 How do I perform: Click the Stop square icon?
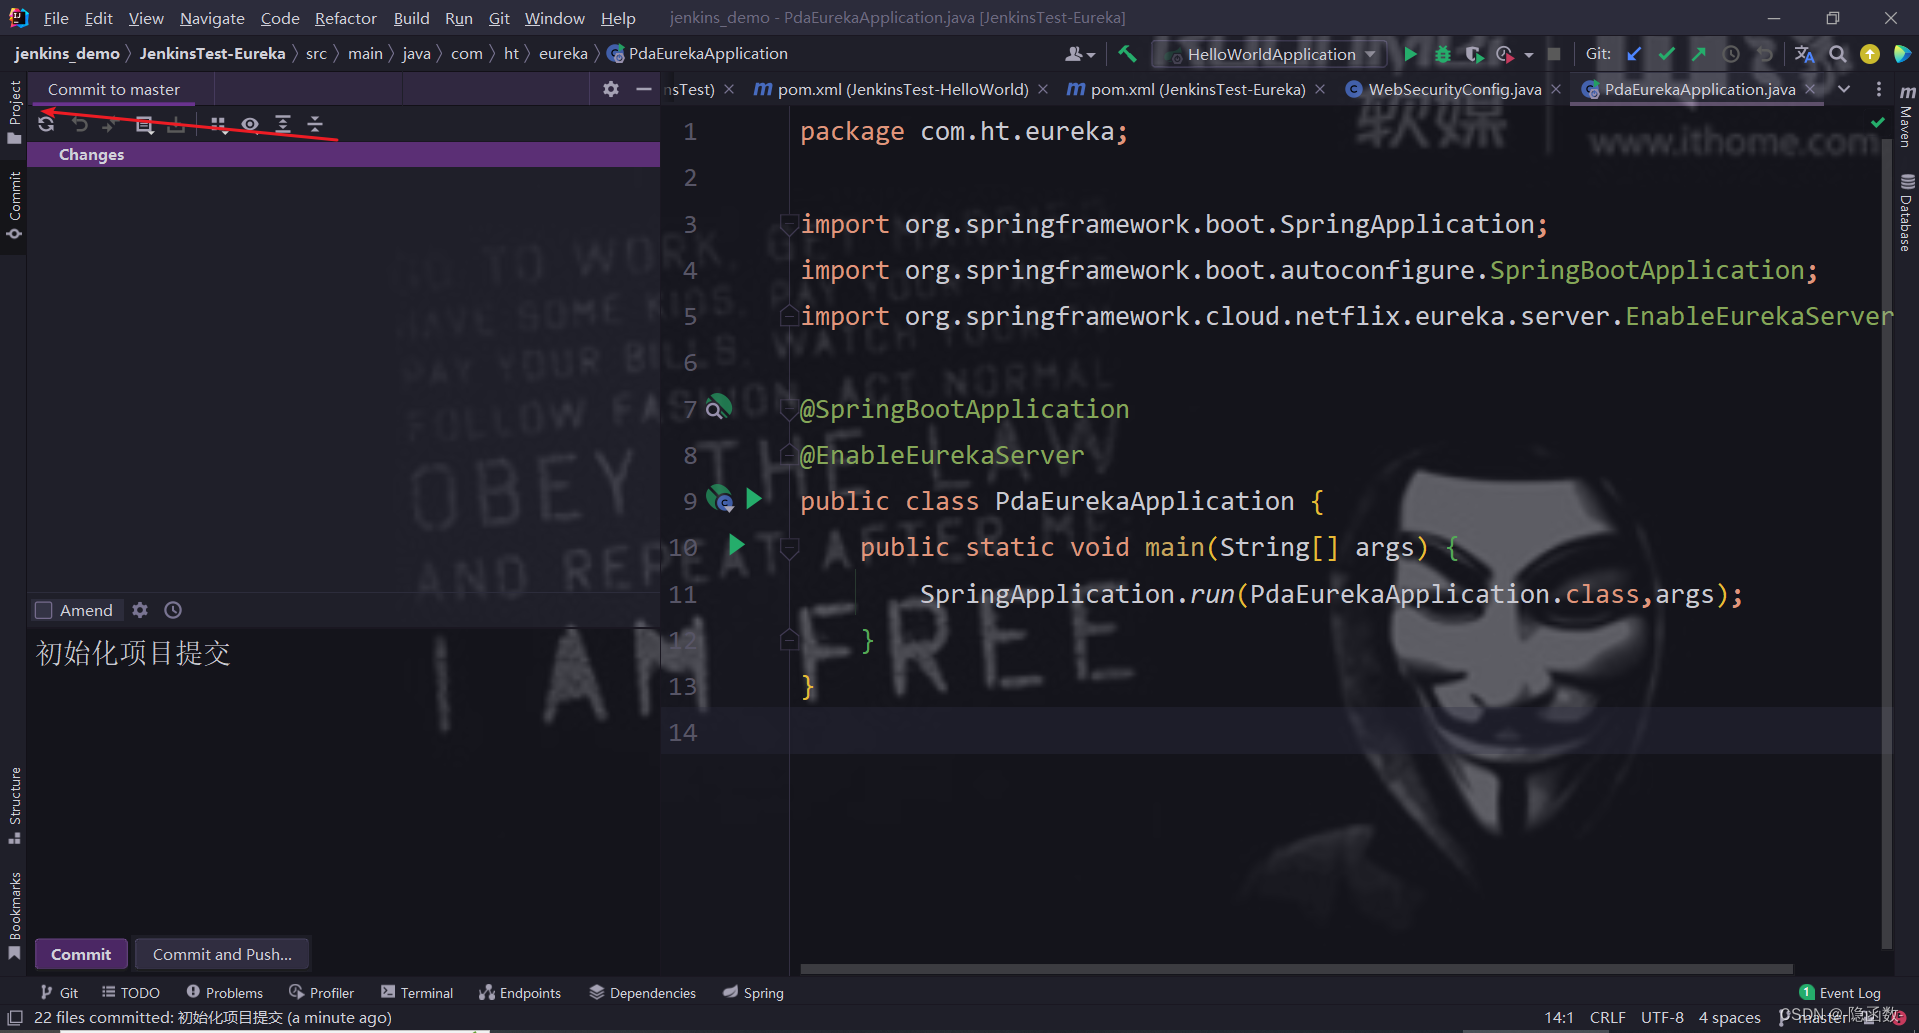coord(1554,54)
